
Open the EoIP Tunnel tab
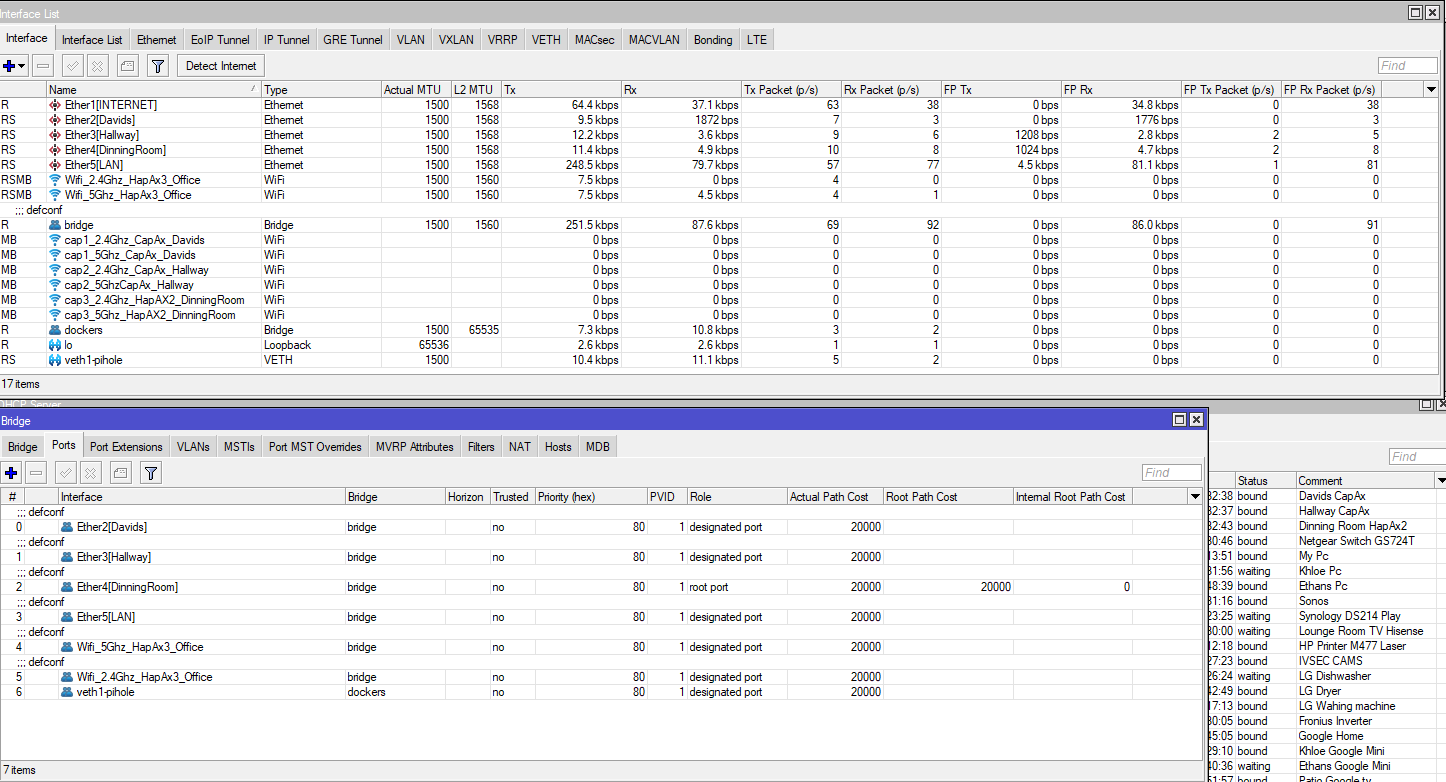point(221,40)
